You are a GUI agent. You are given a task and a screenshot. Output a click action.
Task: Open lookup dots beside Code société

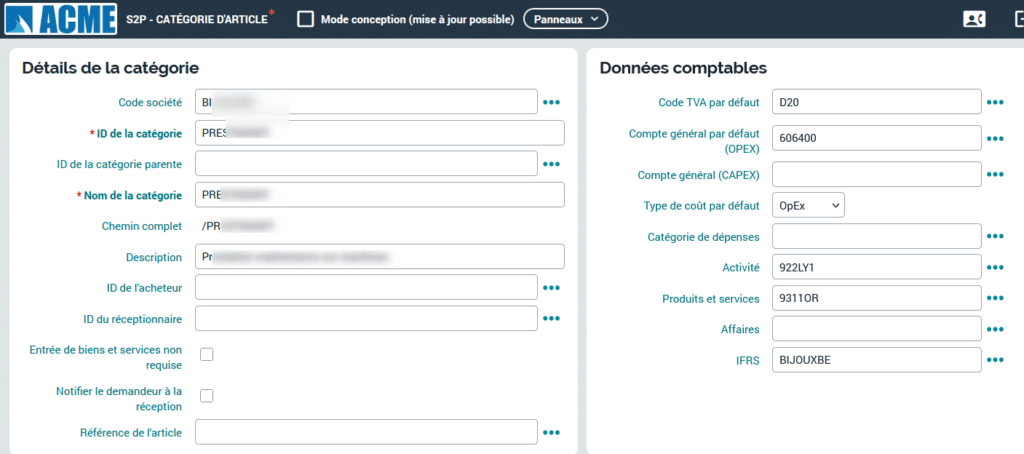(552, 102)
